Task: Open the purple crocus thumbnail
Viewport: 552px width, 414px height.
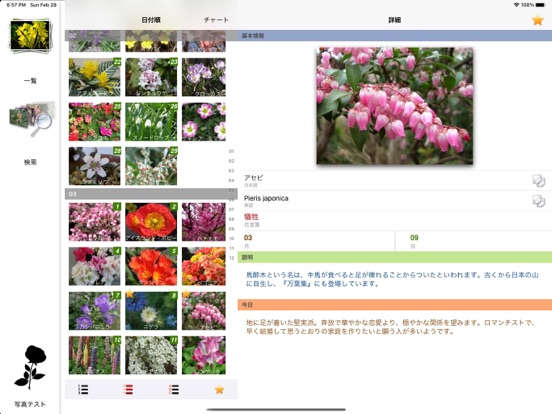Action: (204, 77)
